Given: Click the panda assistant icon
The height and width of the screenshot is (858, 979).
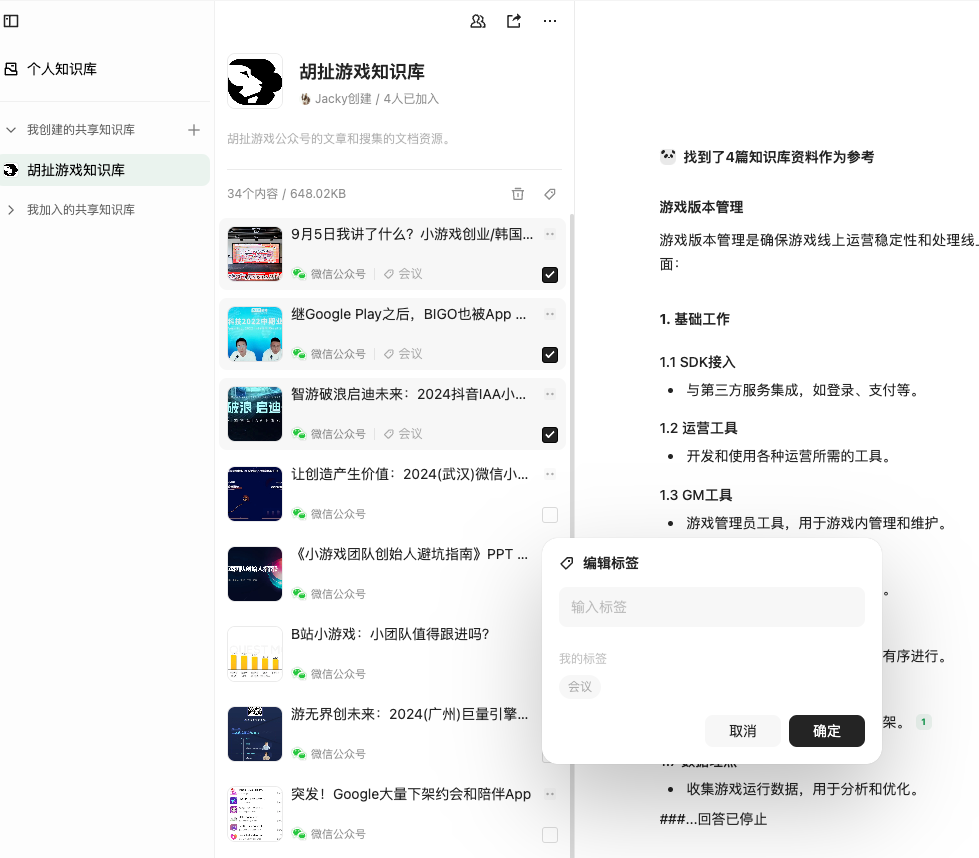Looking at the screenshot, I should coord(667,156).
